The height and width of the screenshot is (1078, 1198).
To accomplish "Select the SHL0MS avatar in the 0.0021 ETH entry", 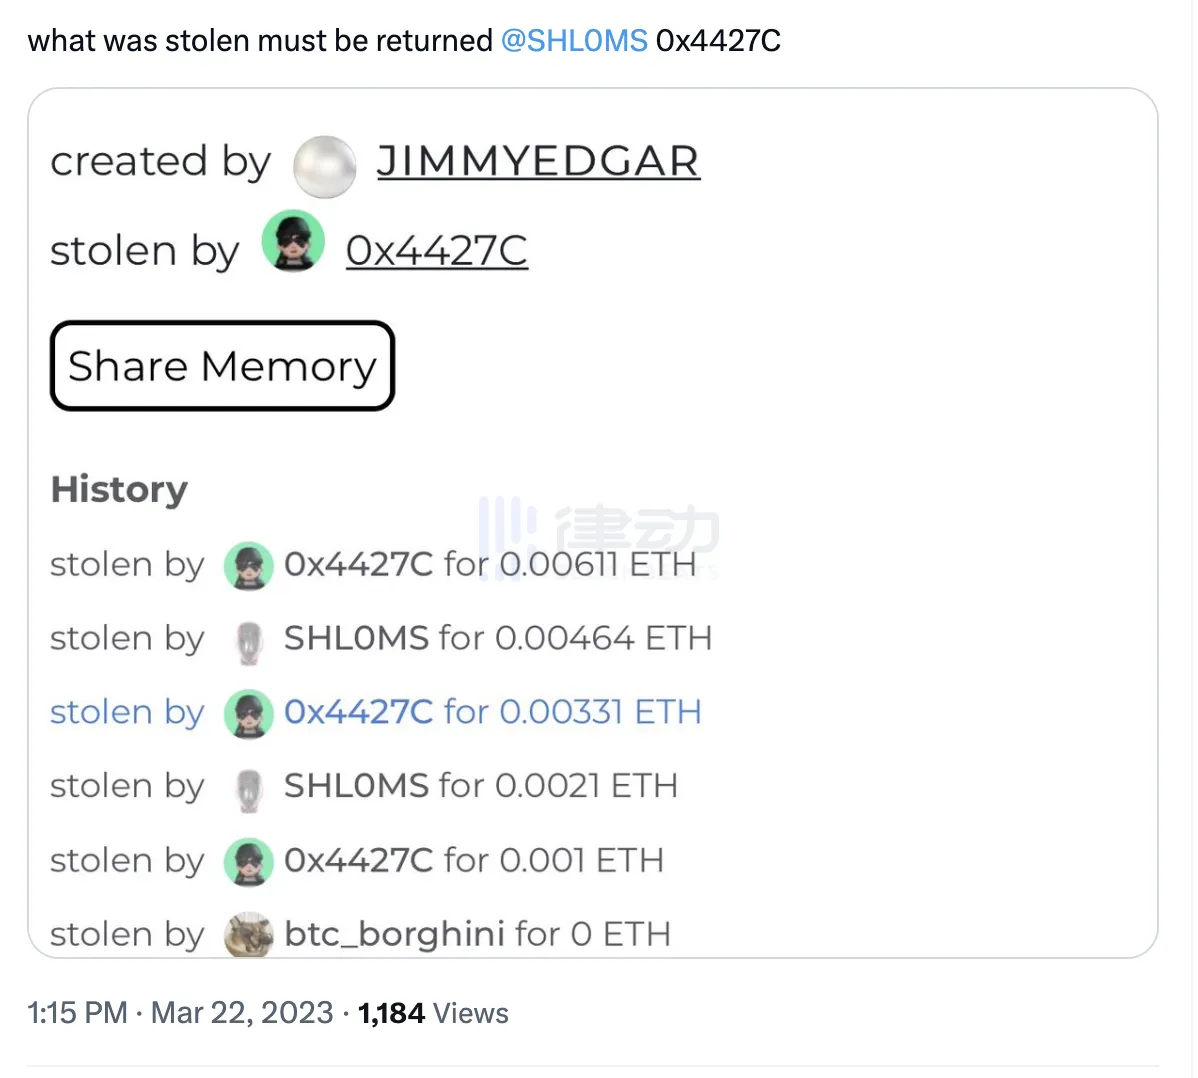I will 248,786.
